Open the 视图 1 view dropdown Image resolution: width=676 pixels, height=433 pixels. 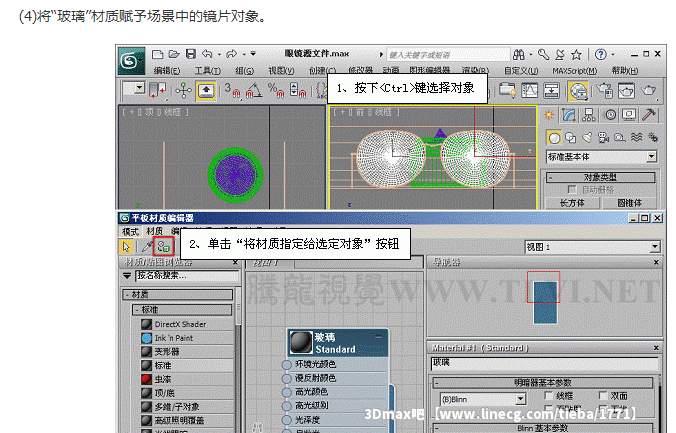[653, 246]
